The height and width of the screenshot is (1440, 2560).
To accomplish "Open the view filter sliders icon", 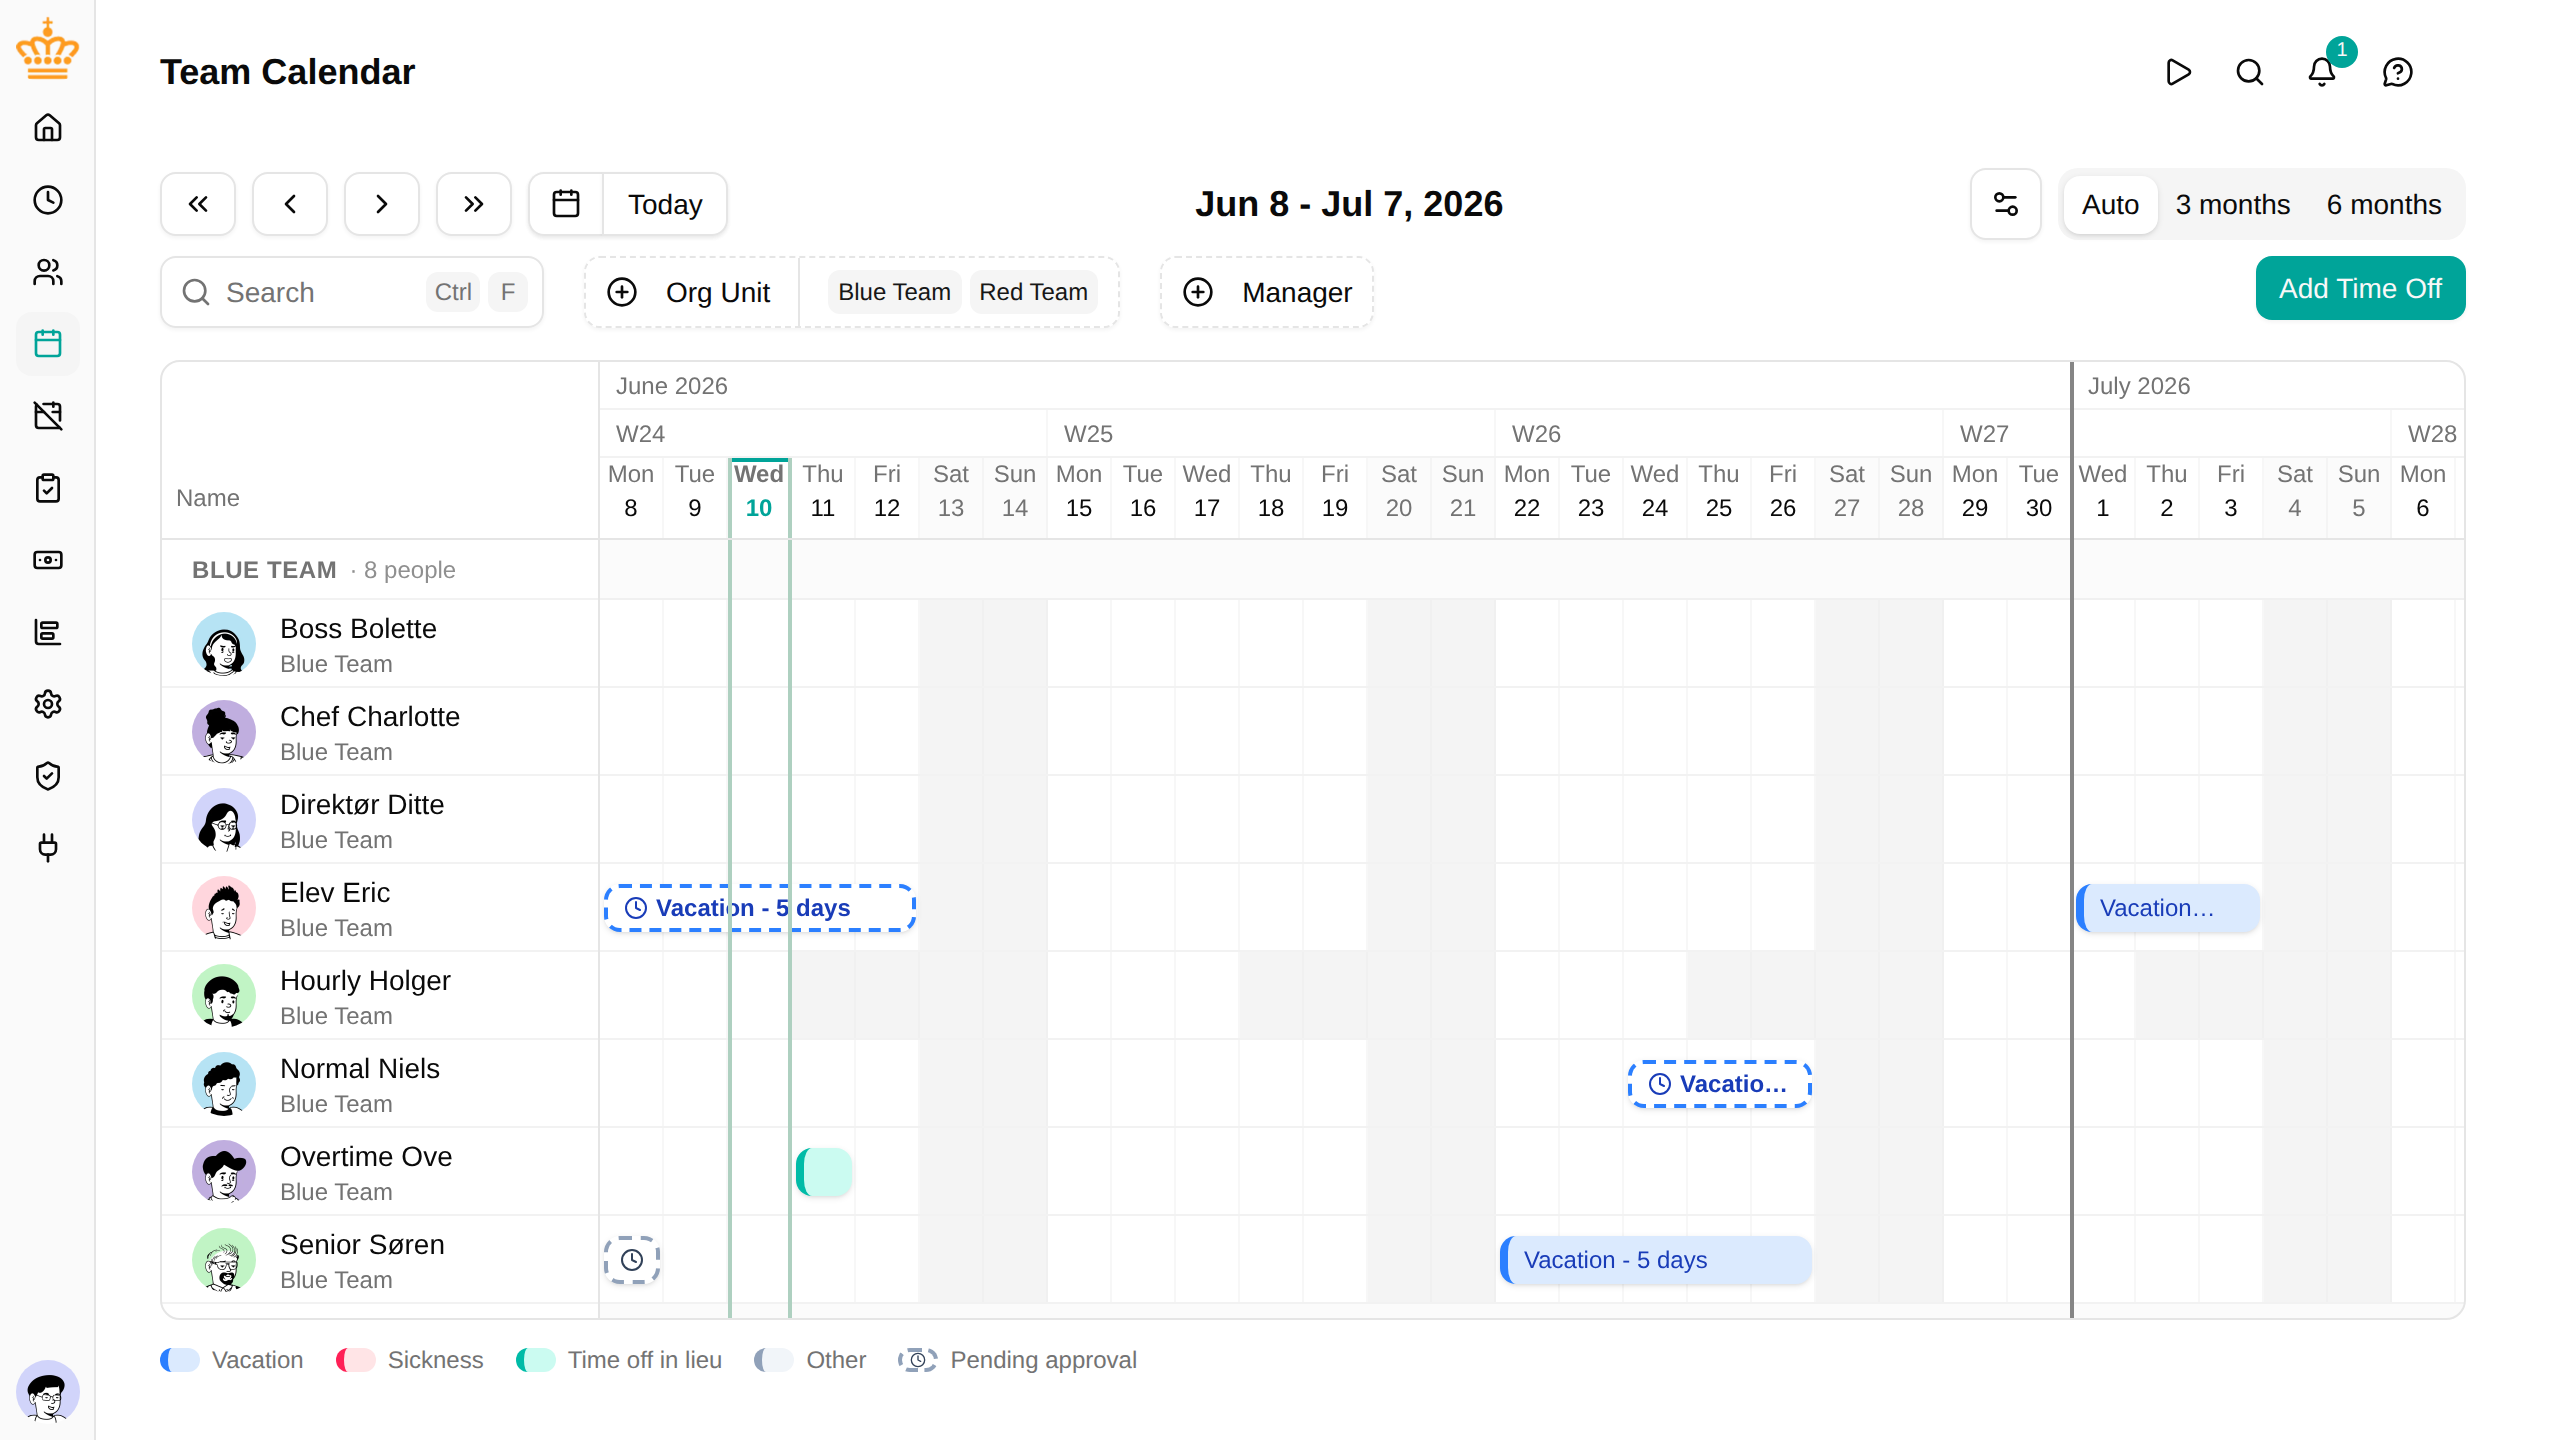I will point(2006,204).
